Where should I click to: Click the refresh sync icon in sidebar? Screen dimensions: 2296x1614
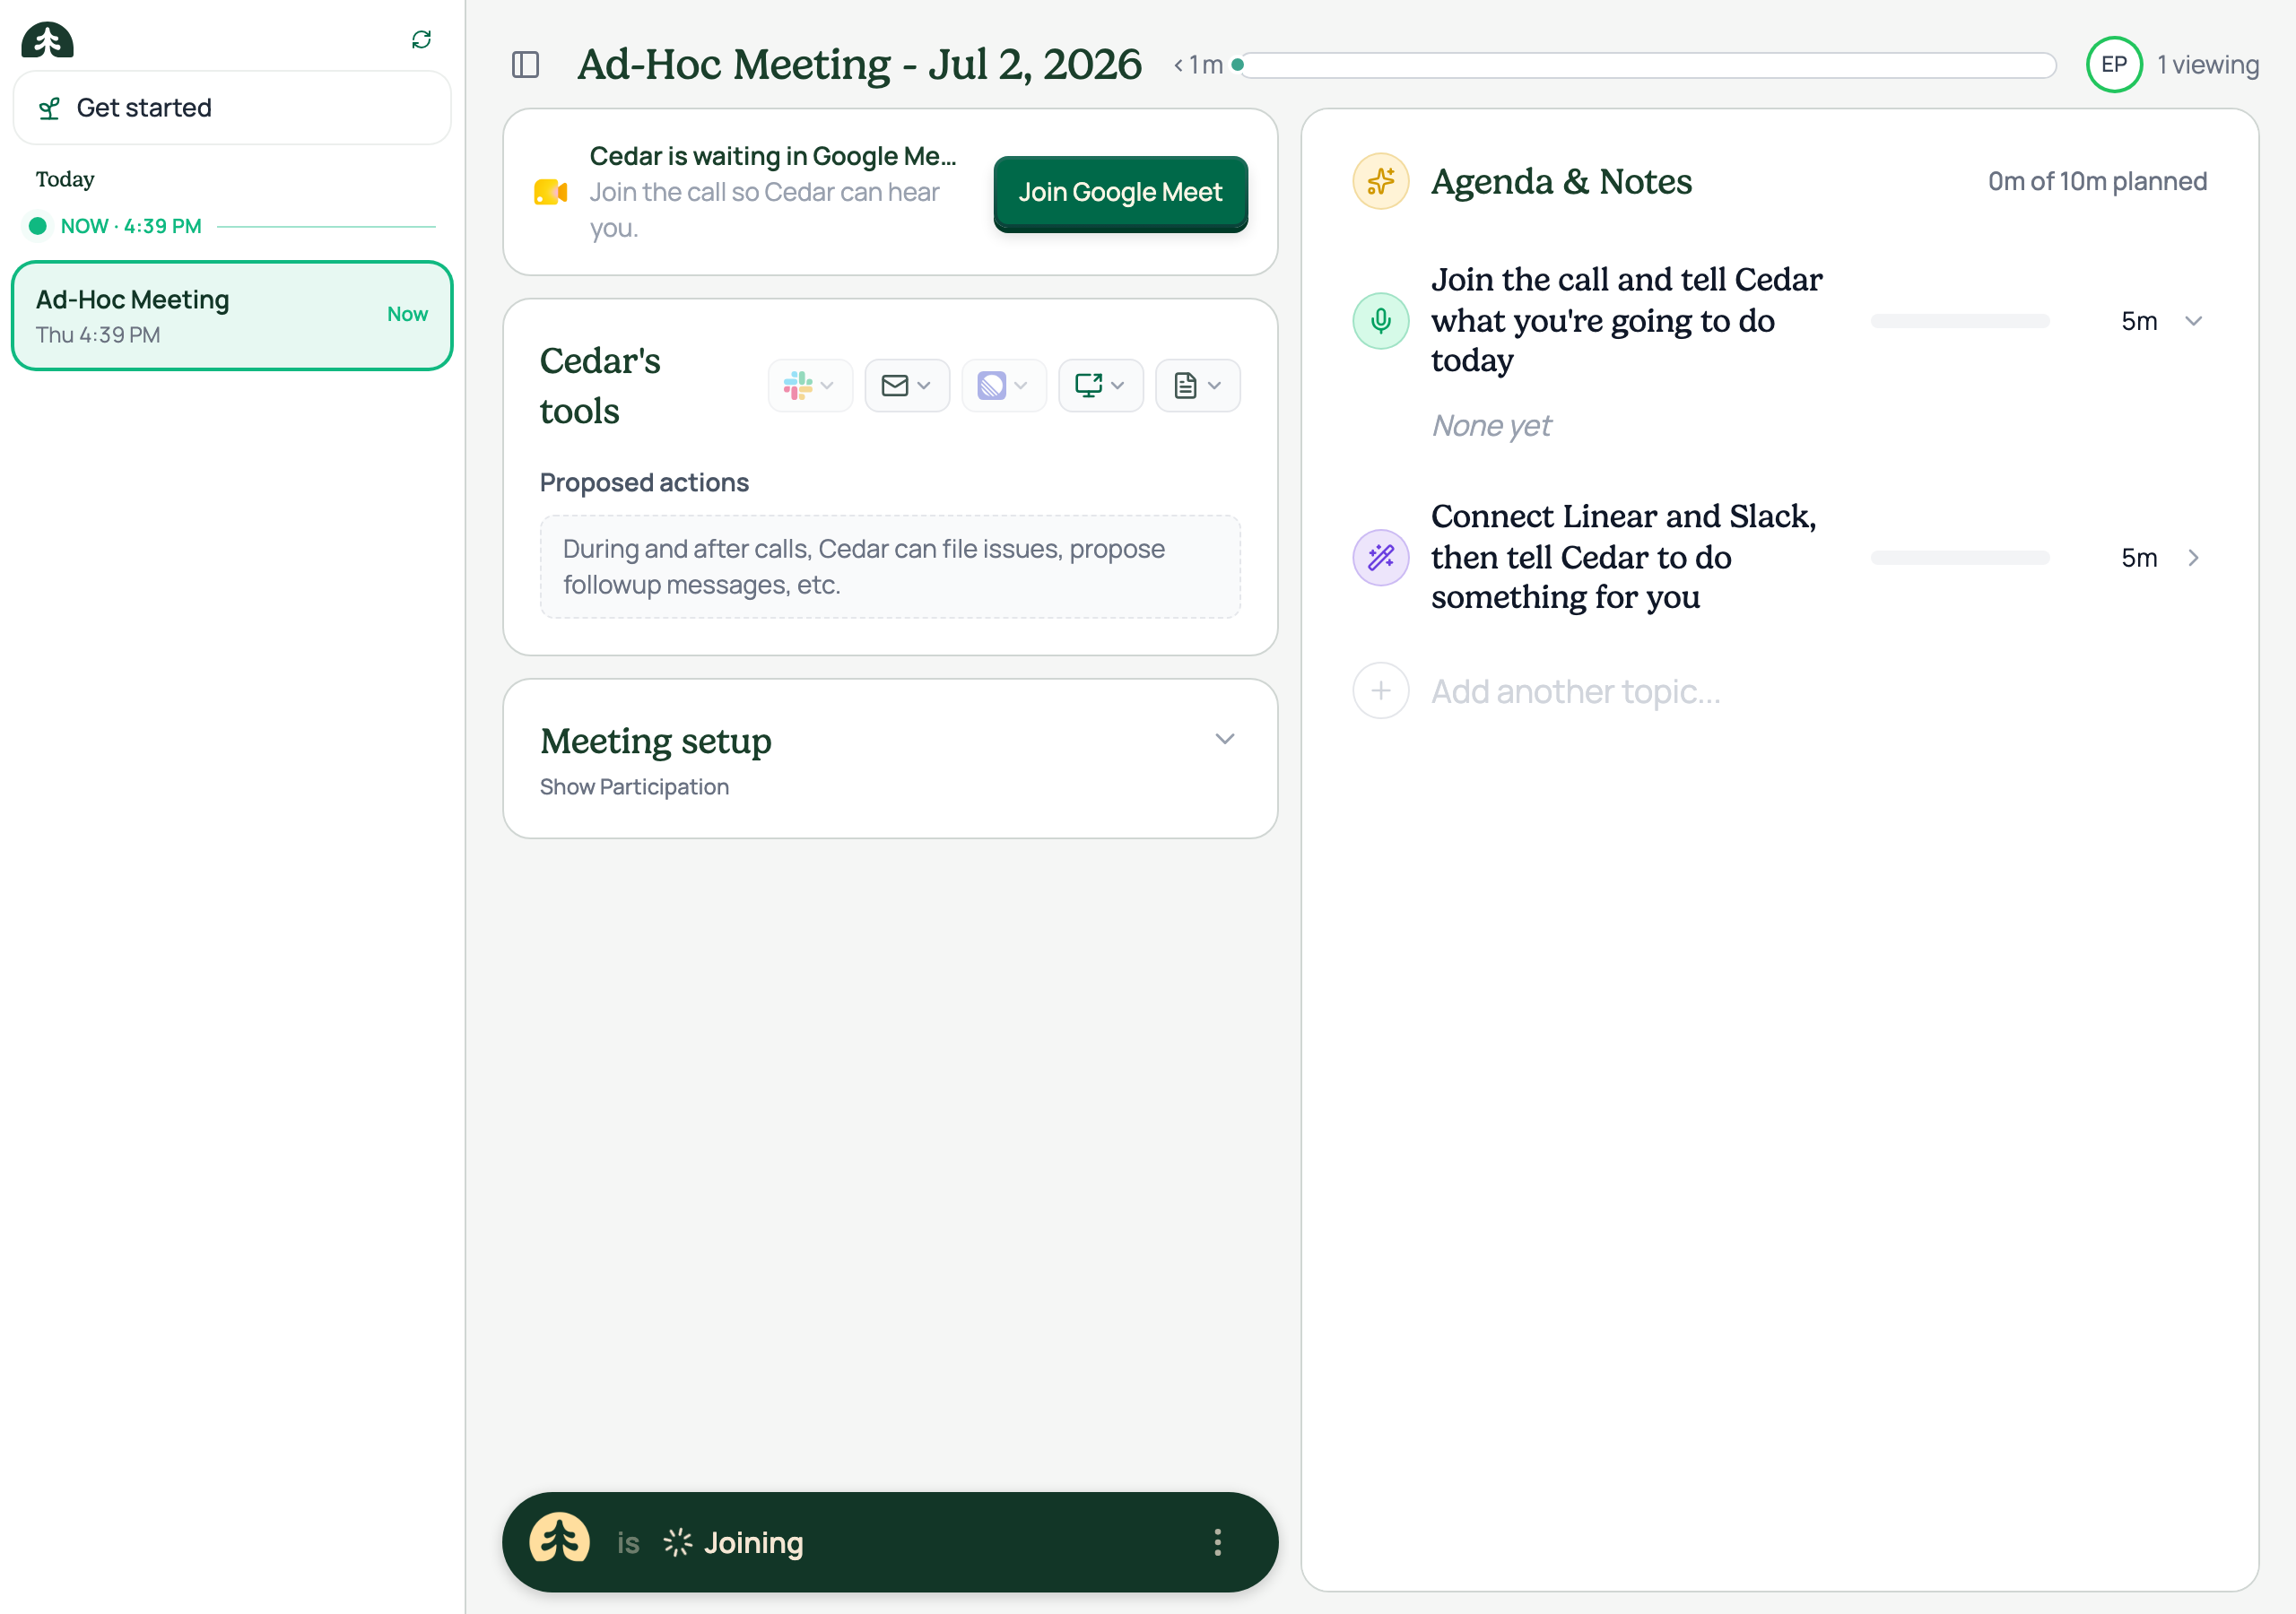421,39
